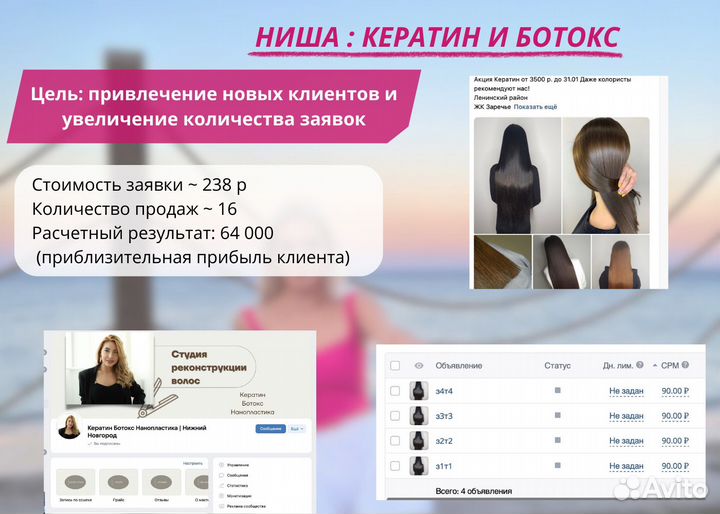Image resolution: width=720 pixels, height=514 pixels.
Task: Open the 'Запись по ссылке' menu tile
Action: pos(75,486)
